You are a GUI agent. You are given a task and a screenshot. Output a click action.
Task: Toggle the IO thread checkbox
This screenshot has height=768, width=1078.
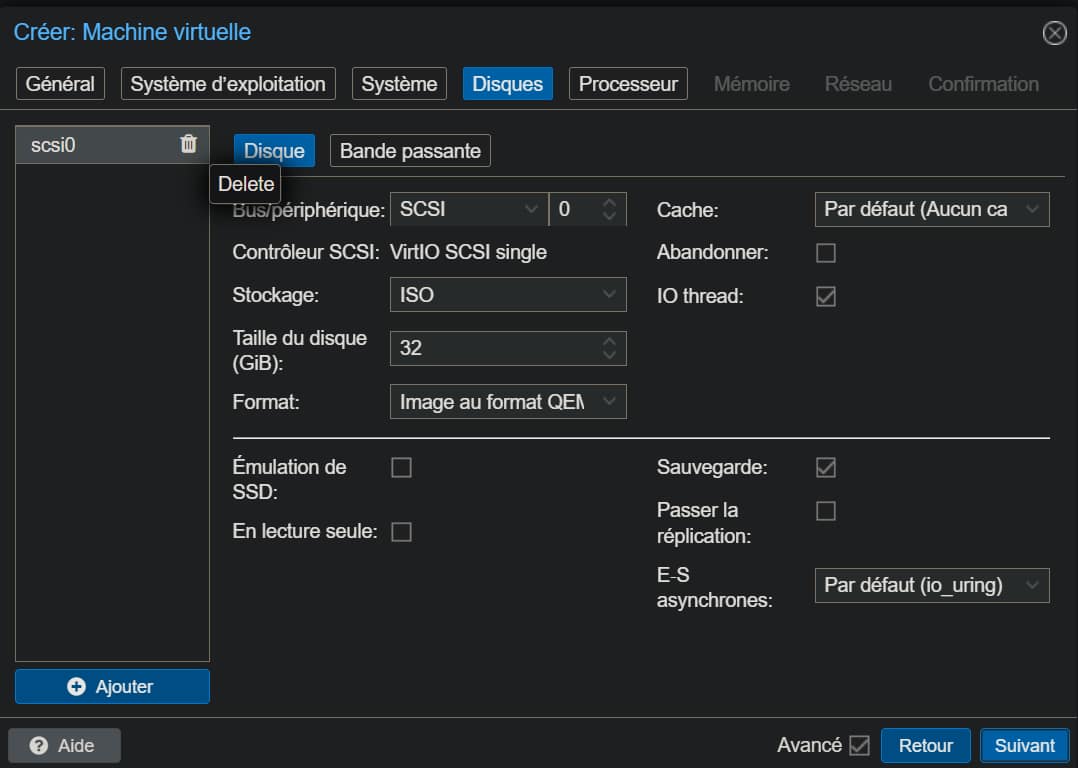coord(826,297)
